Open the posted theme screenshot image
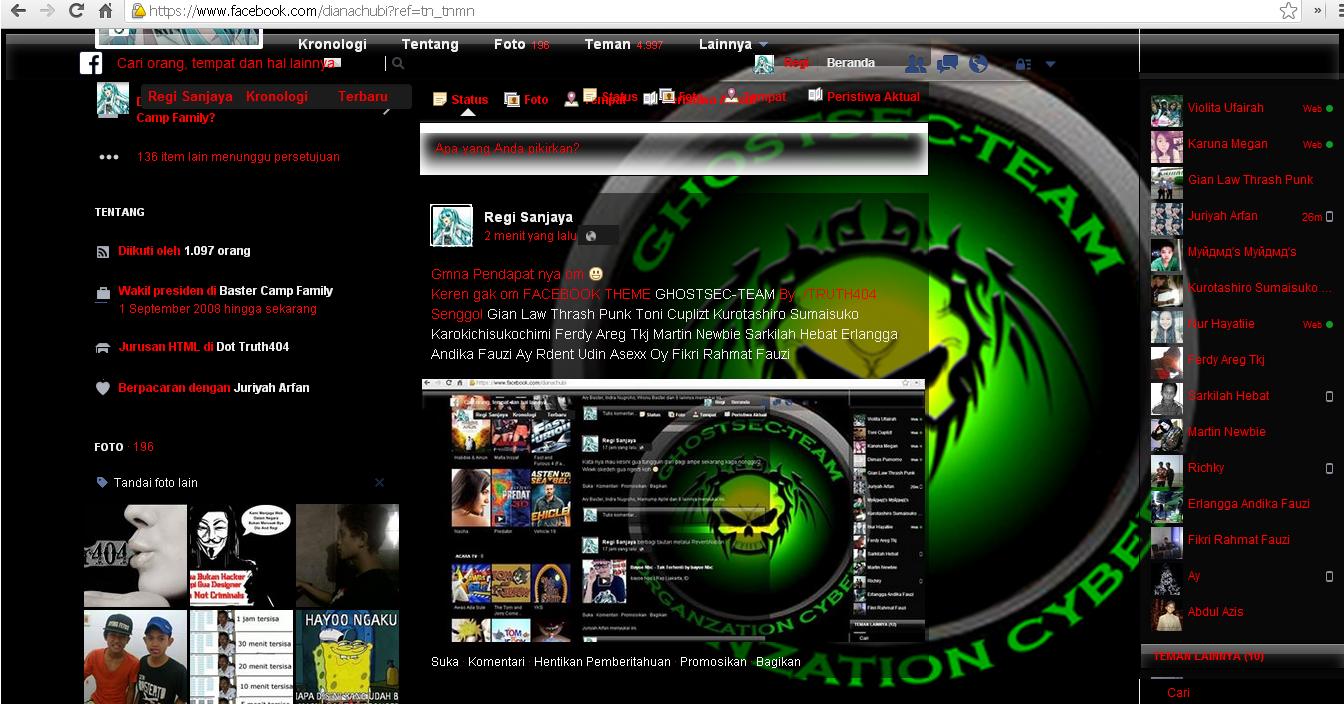Image resolution: width=1344 pixels, height=704 pixels. [674, 510]
